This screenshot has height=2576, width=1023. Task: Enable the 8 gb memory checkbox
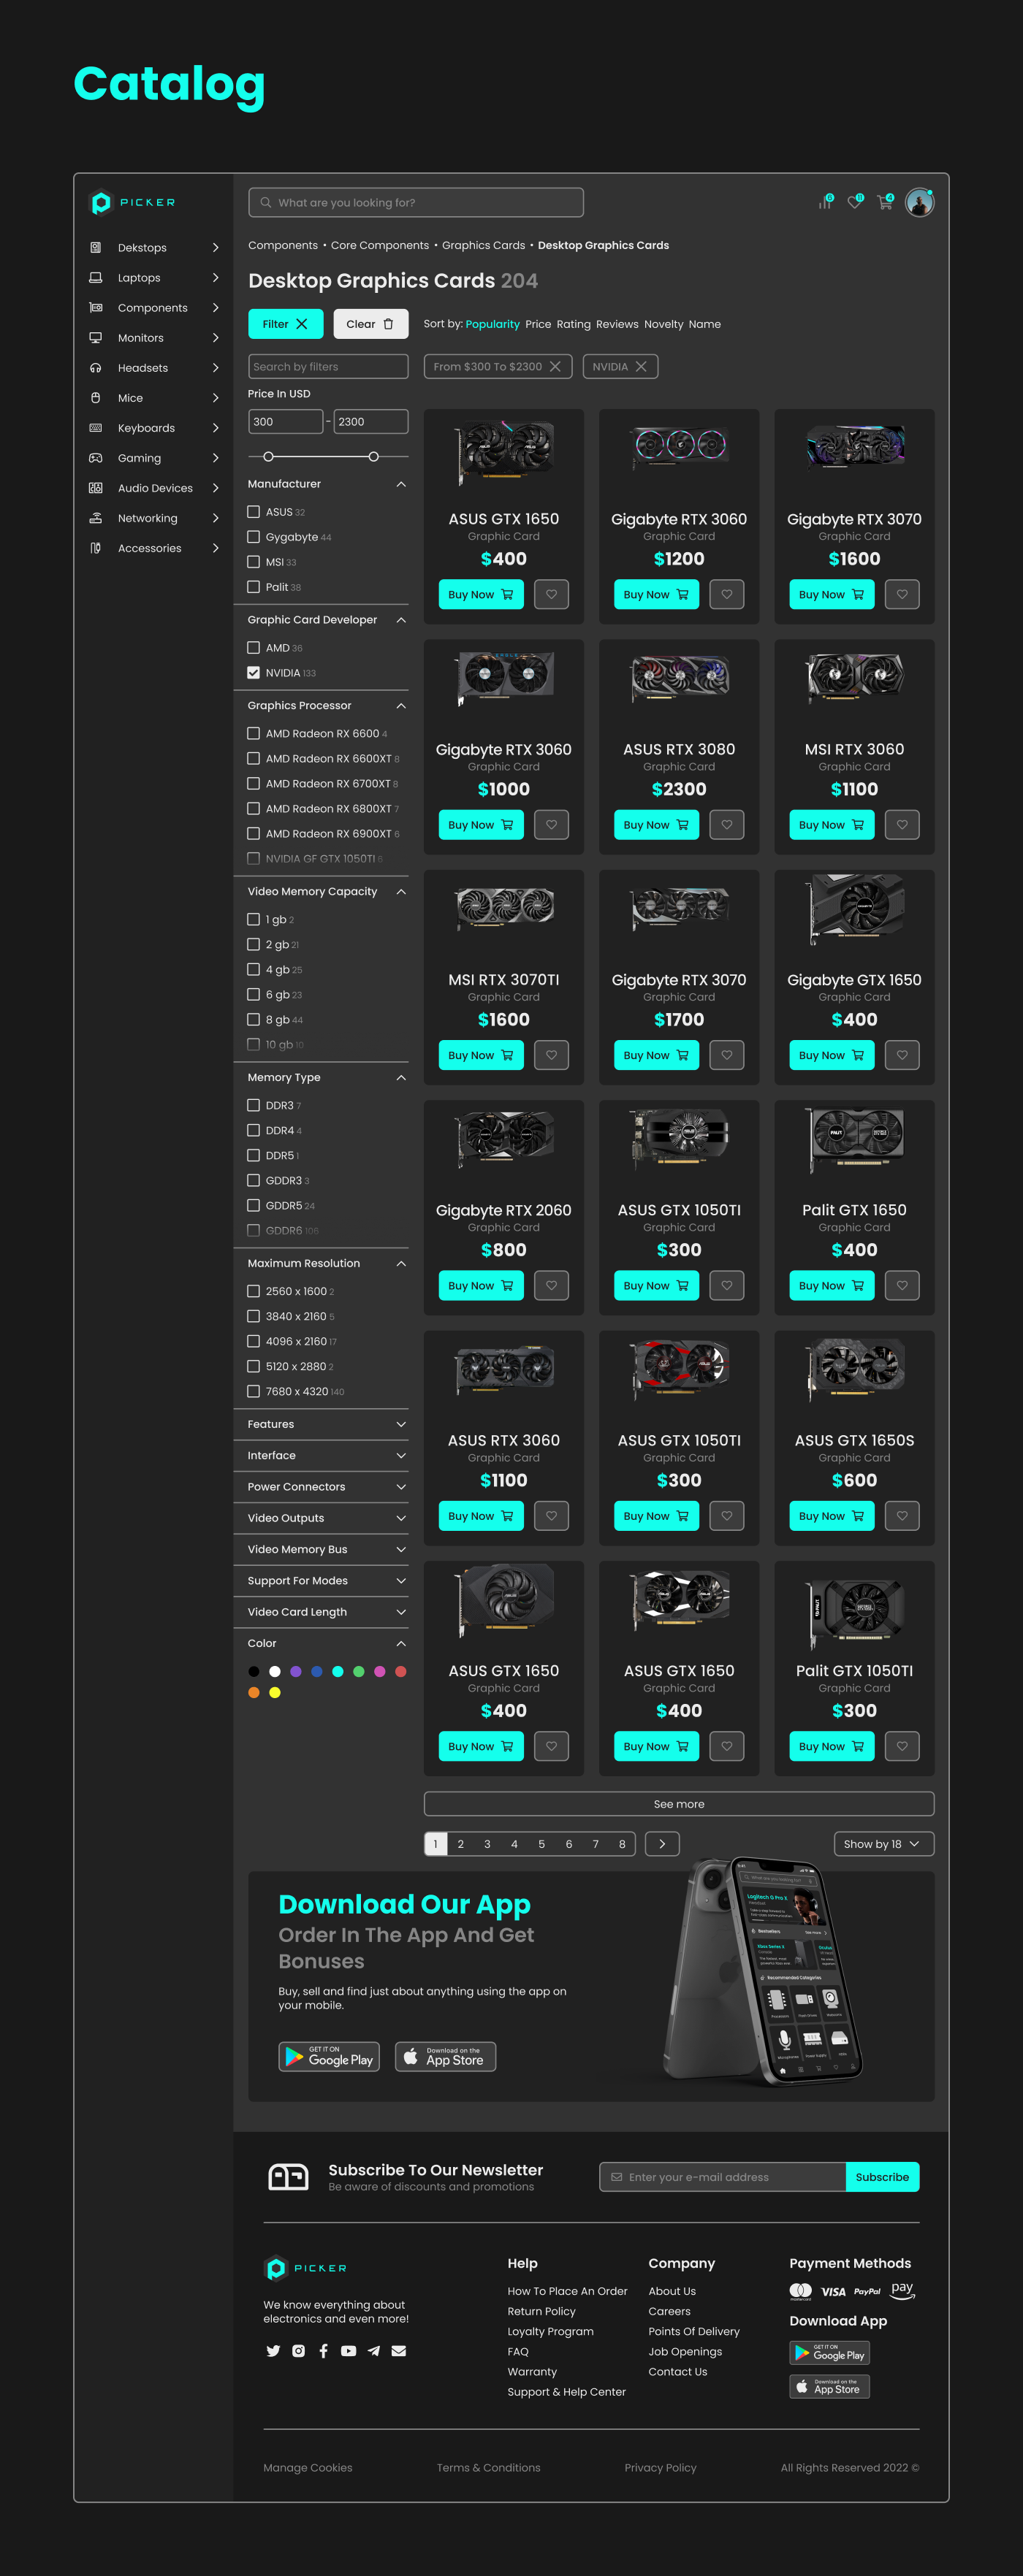pyautogui.click(x=254, y=1019)
